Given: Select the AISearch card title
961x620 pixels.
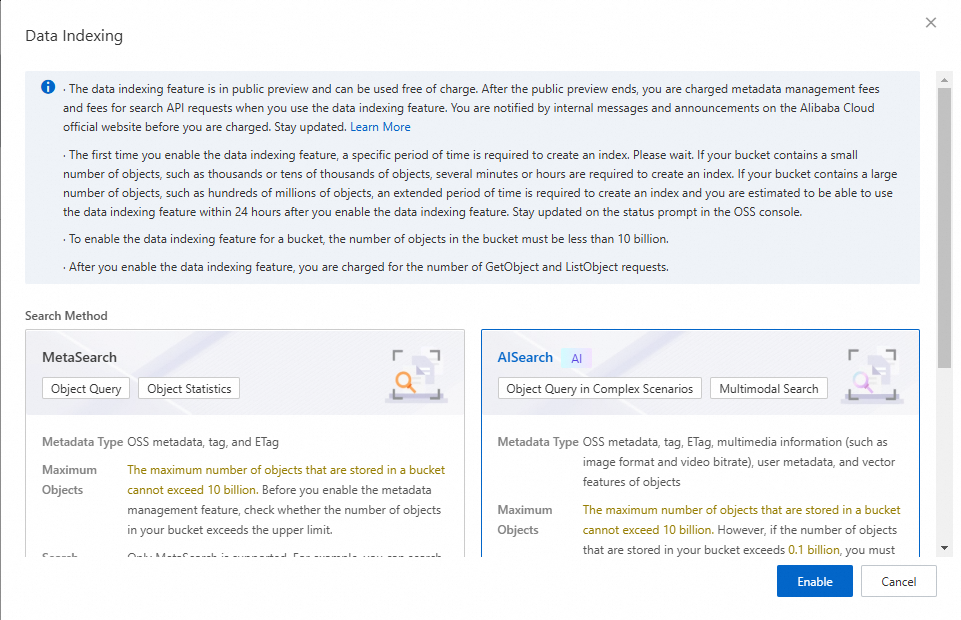Looking at the screenshot, I should 525,357.
